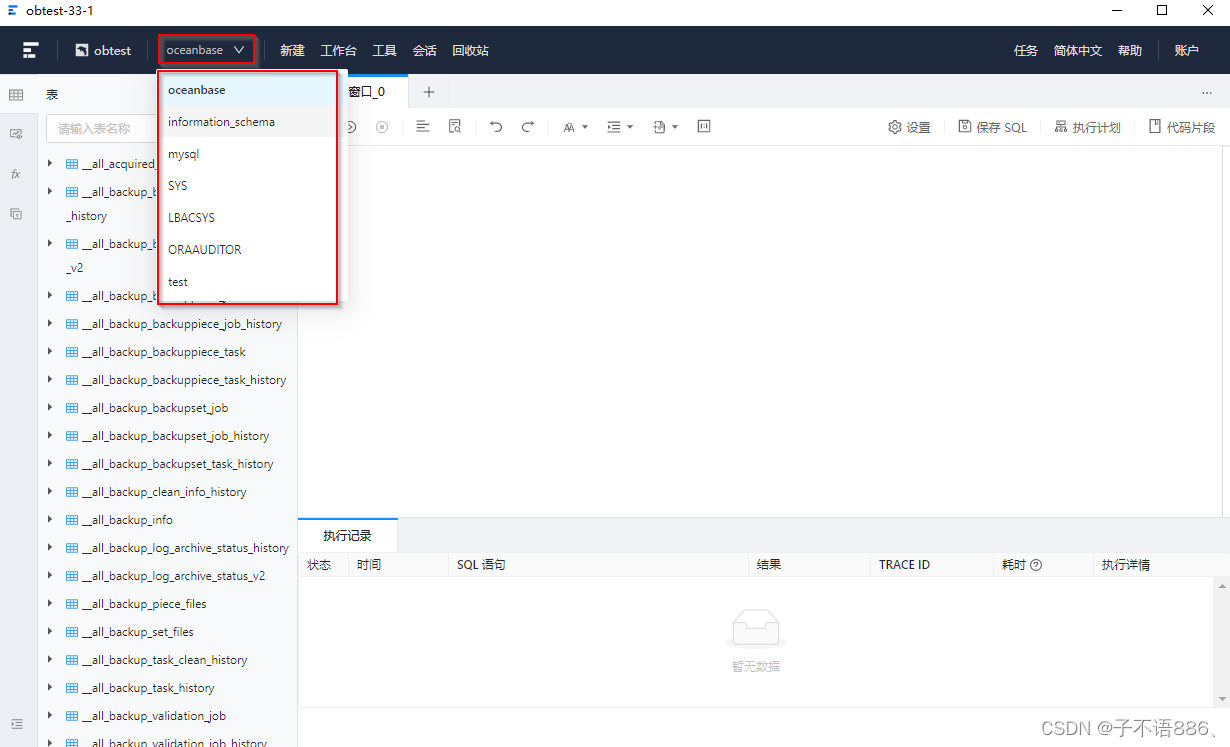
Task: Choose test from the database list
Action: [x=248, y=282]
